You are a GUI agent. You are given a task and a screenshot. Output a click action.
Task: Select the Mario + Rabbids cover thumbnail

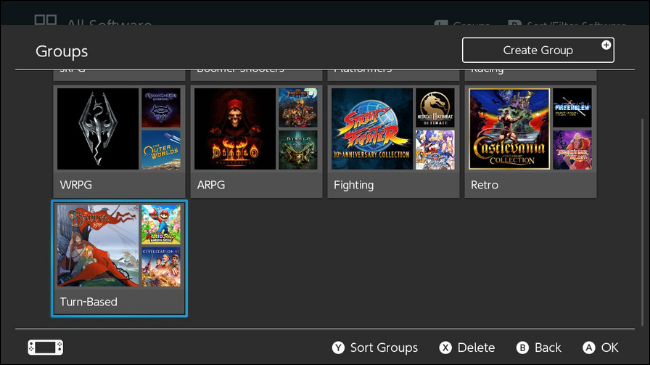[x=161, y=224]
